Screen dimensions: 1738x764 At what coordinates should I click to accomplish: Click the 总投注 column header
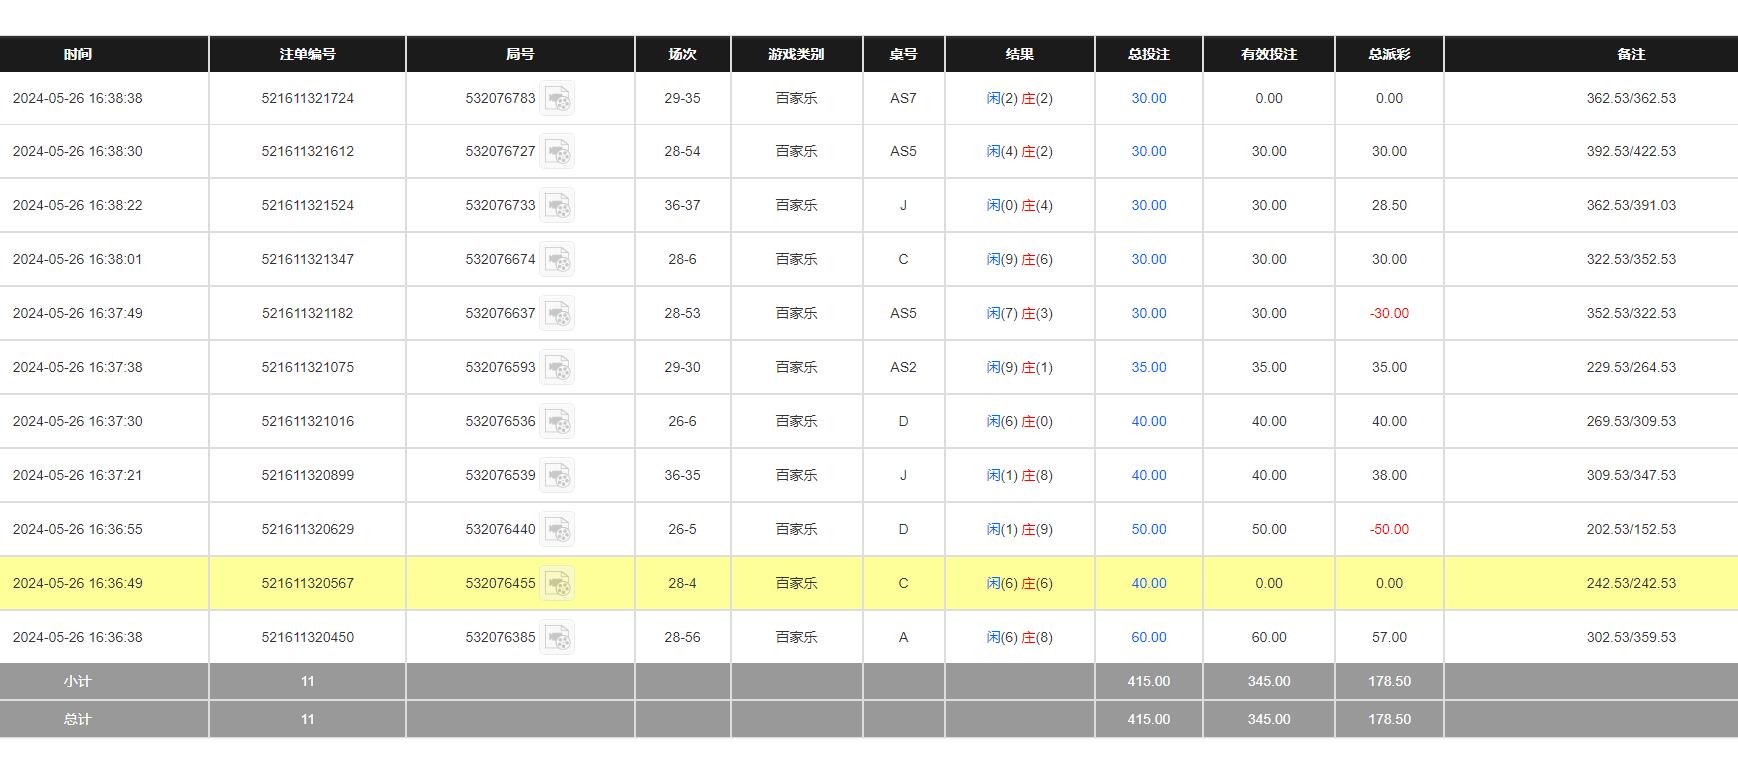click(x=1149, y=54)
